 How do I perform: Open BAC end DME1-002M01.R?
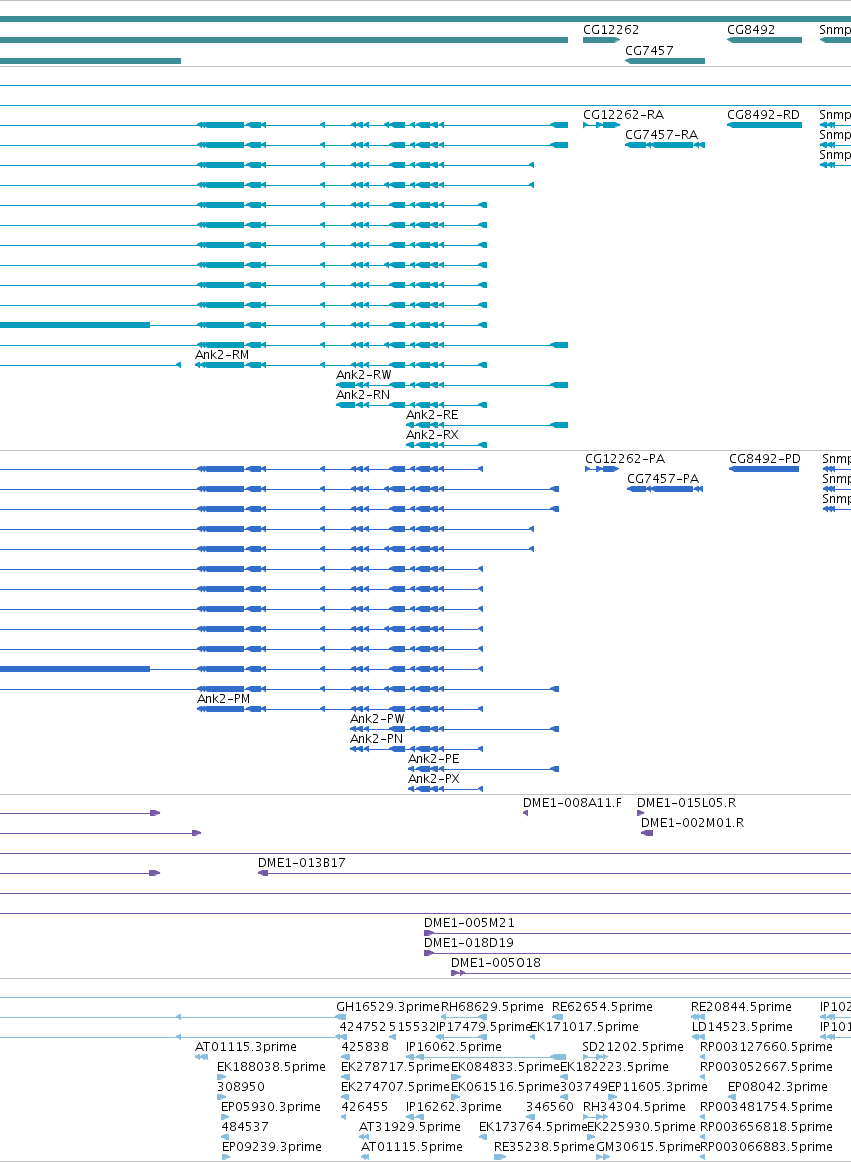[692, 823]
